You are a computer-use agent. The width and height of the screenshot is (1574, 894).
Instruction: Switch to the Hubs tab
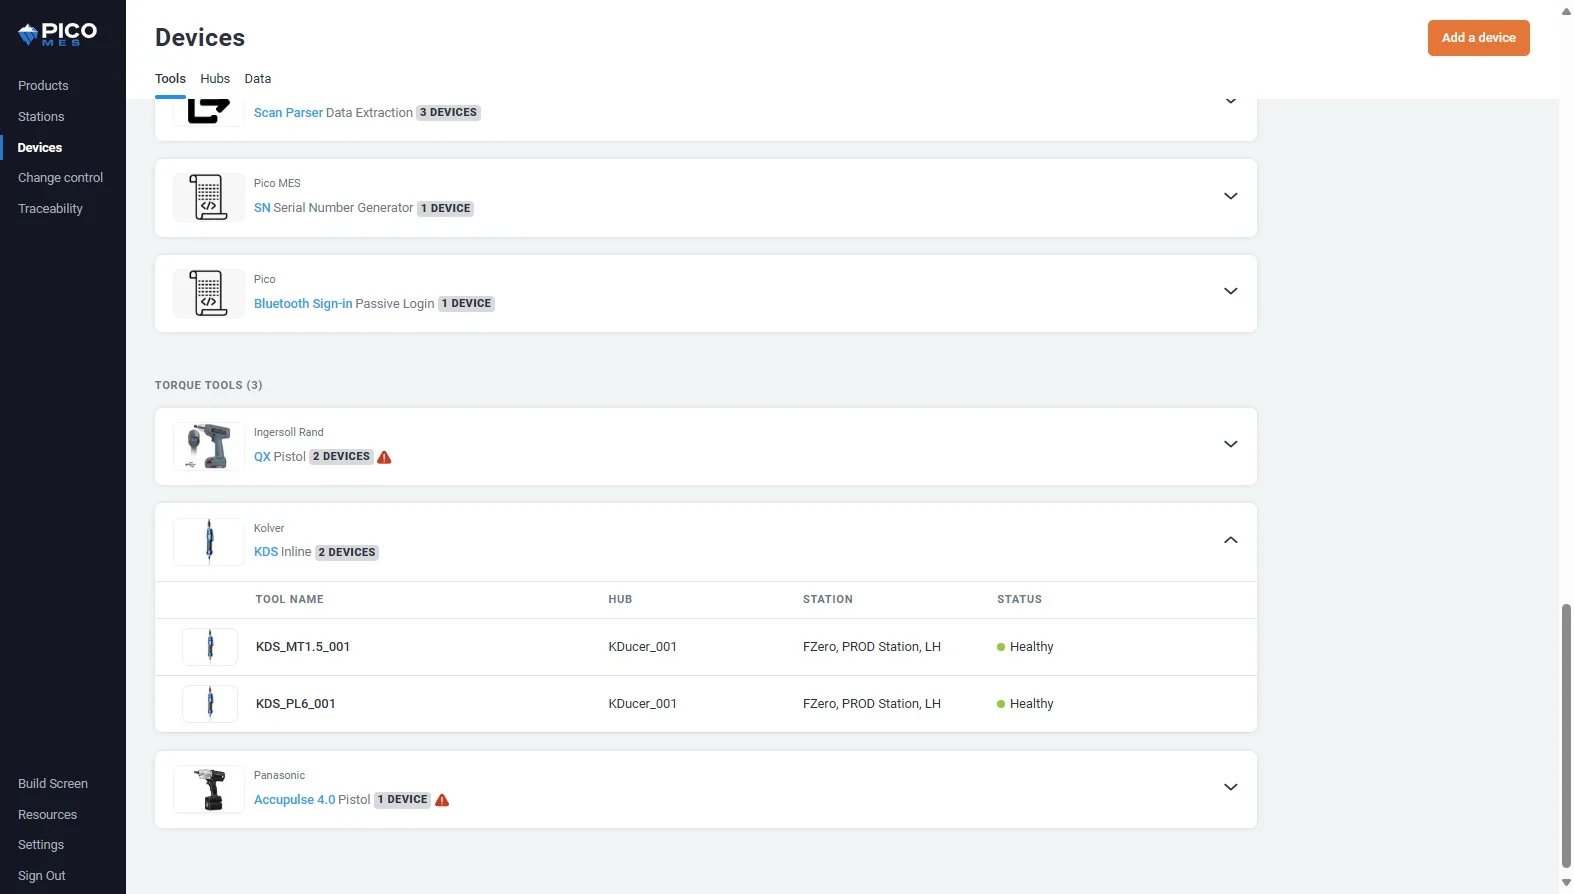click(x=215, y=79)
